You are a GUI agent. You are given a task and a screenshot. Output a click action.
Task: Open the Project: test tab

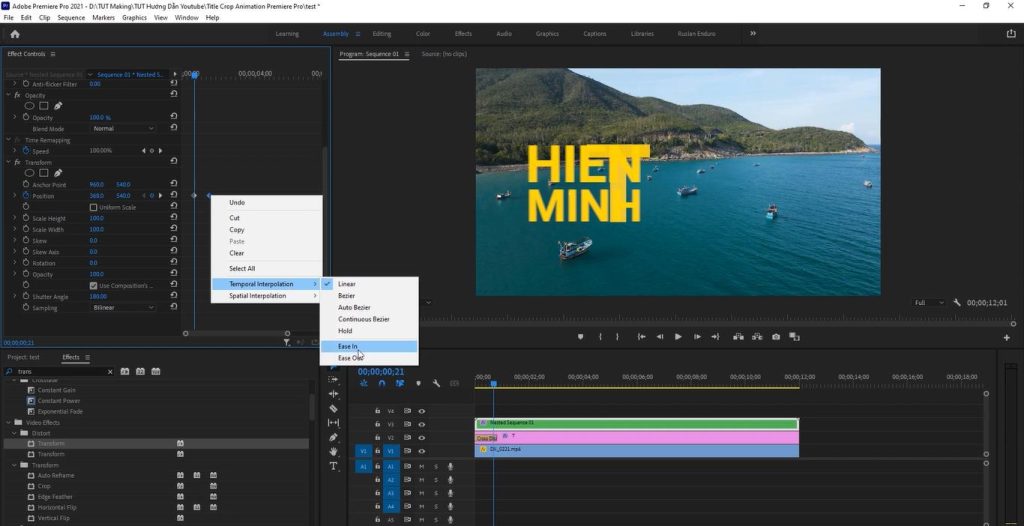pos(24,357)
